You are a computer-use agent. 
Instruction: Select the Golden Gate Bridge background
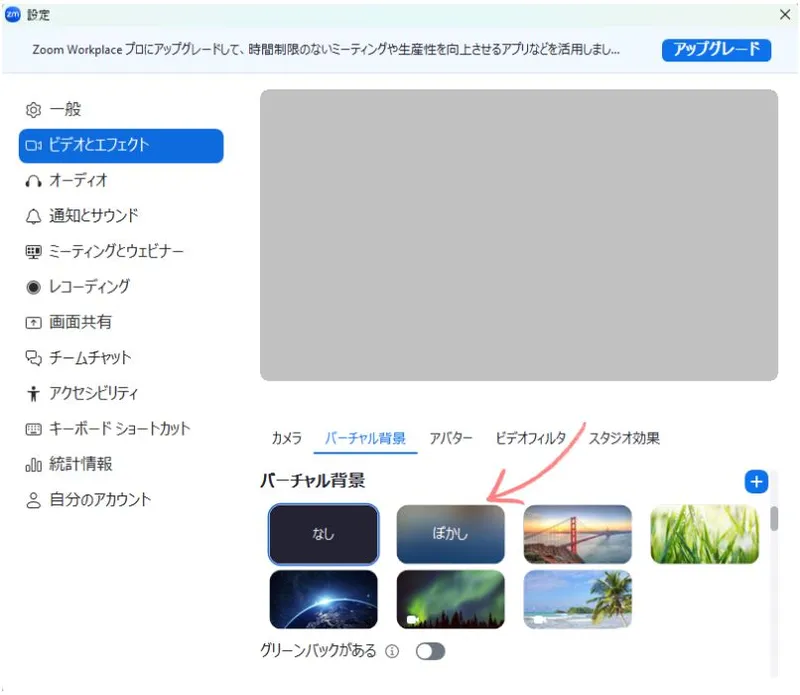[x=577, y=534]
